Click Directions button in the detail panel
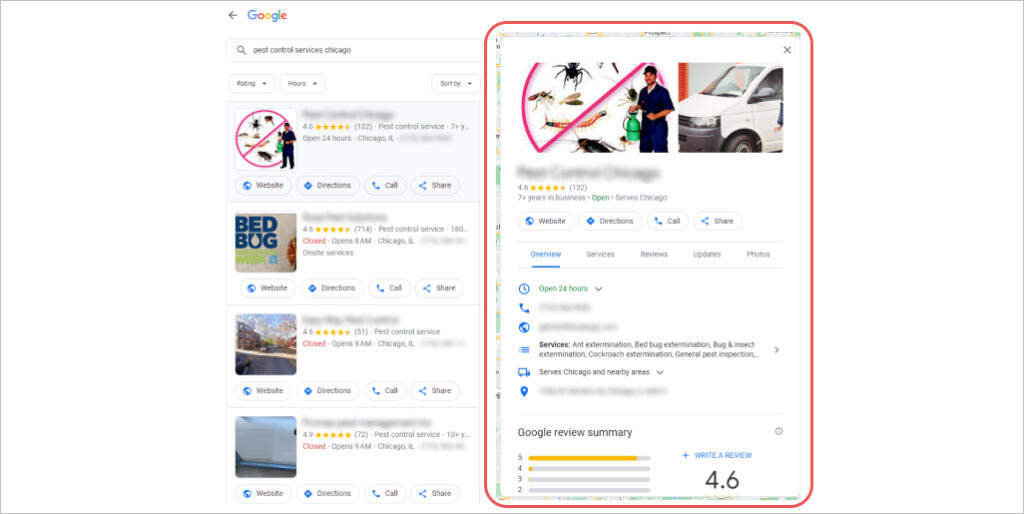Image resolution: width=1024 pixels, height=514 pixels. (x=611, y=221)
